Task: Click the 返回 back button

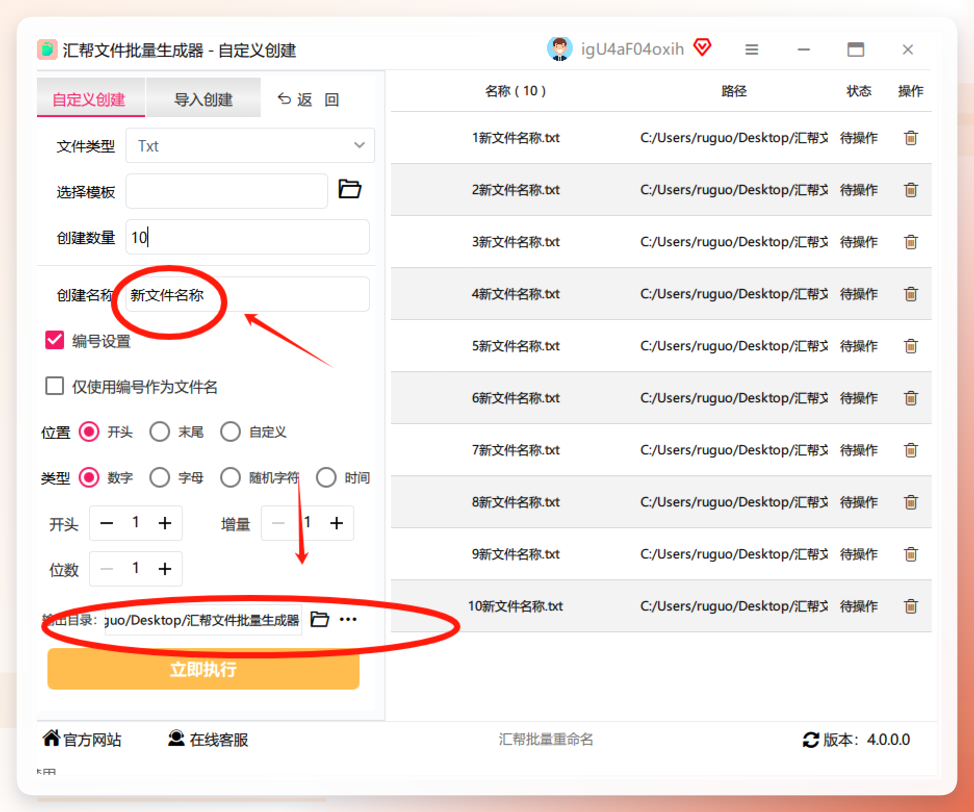Action: click(308, 99)
